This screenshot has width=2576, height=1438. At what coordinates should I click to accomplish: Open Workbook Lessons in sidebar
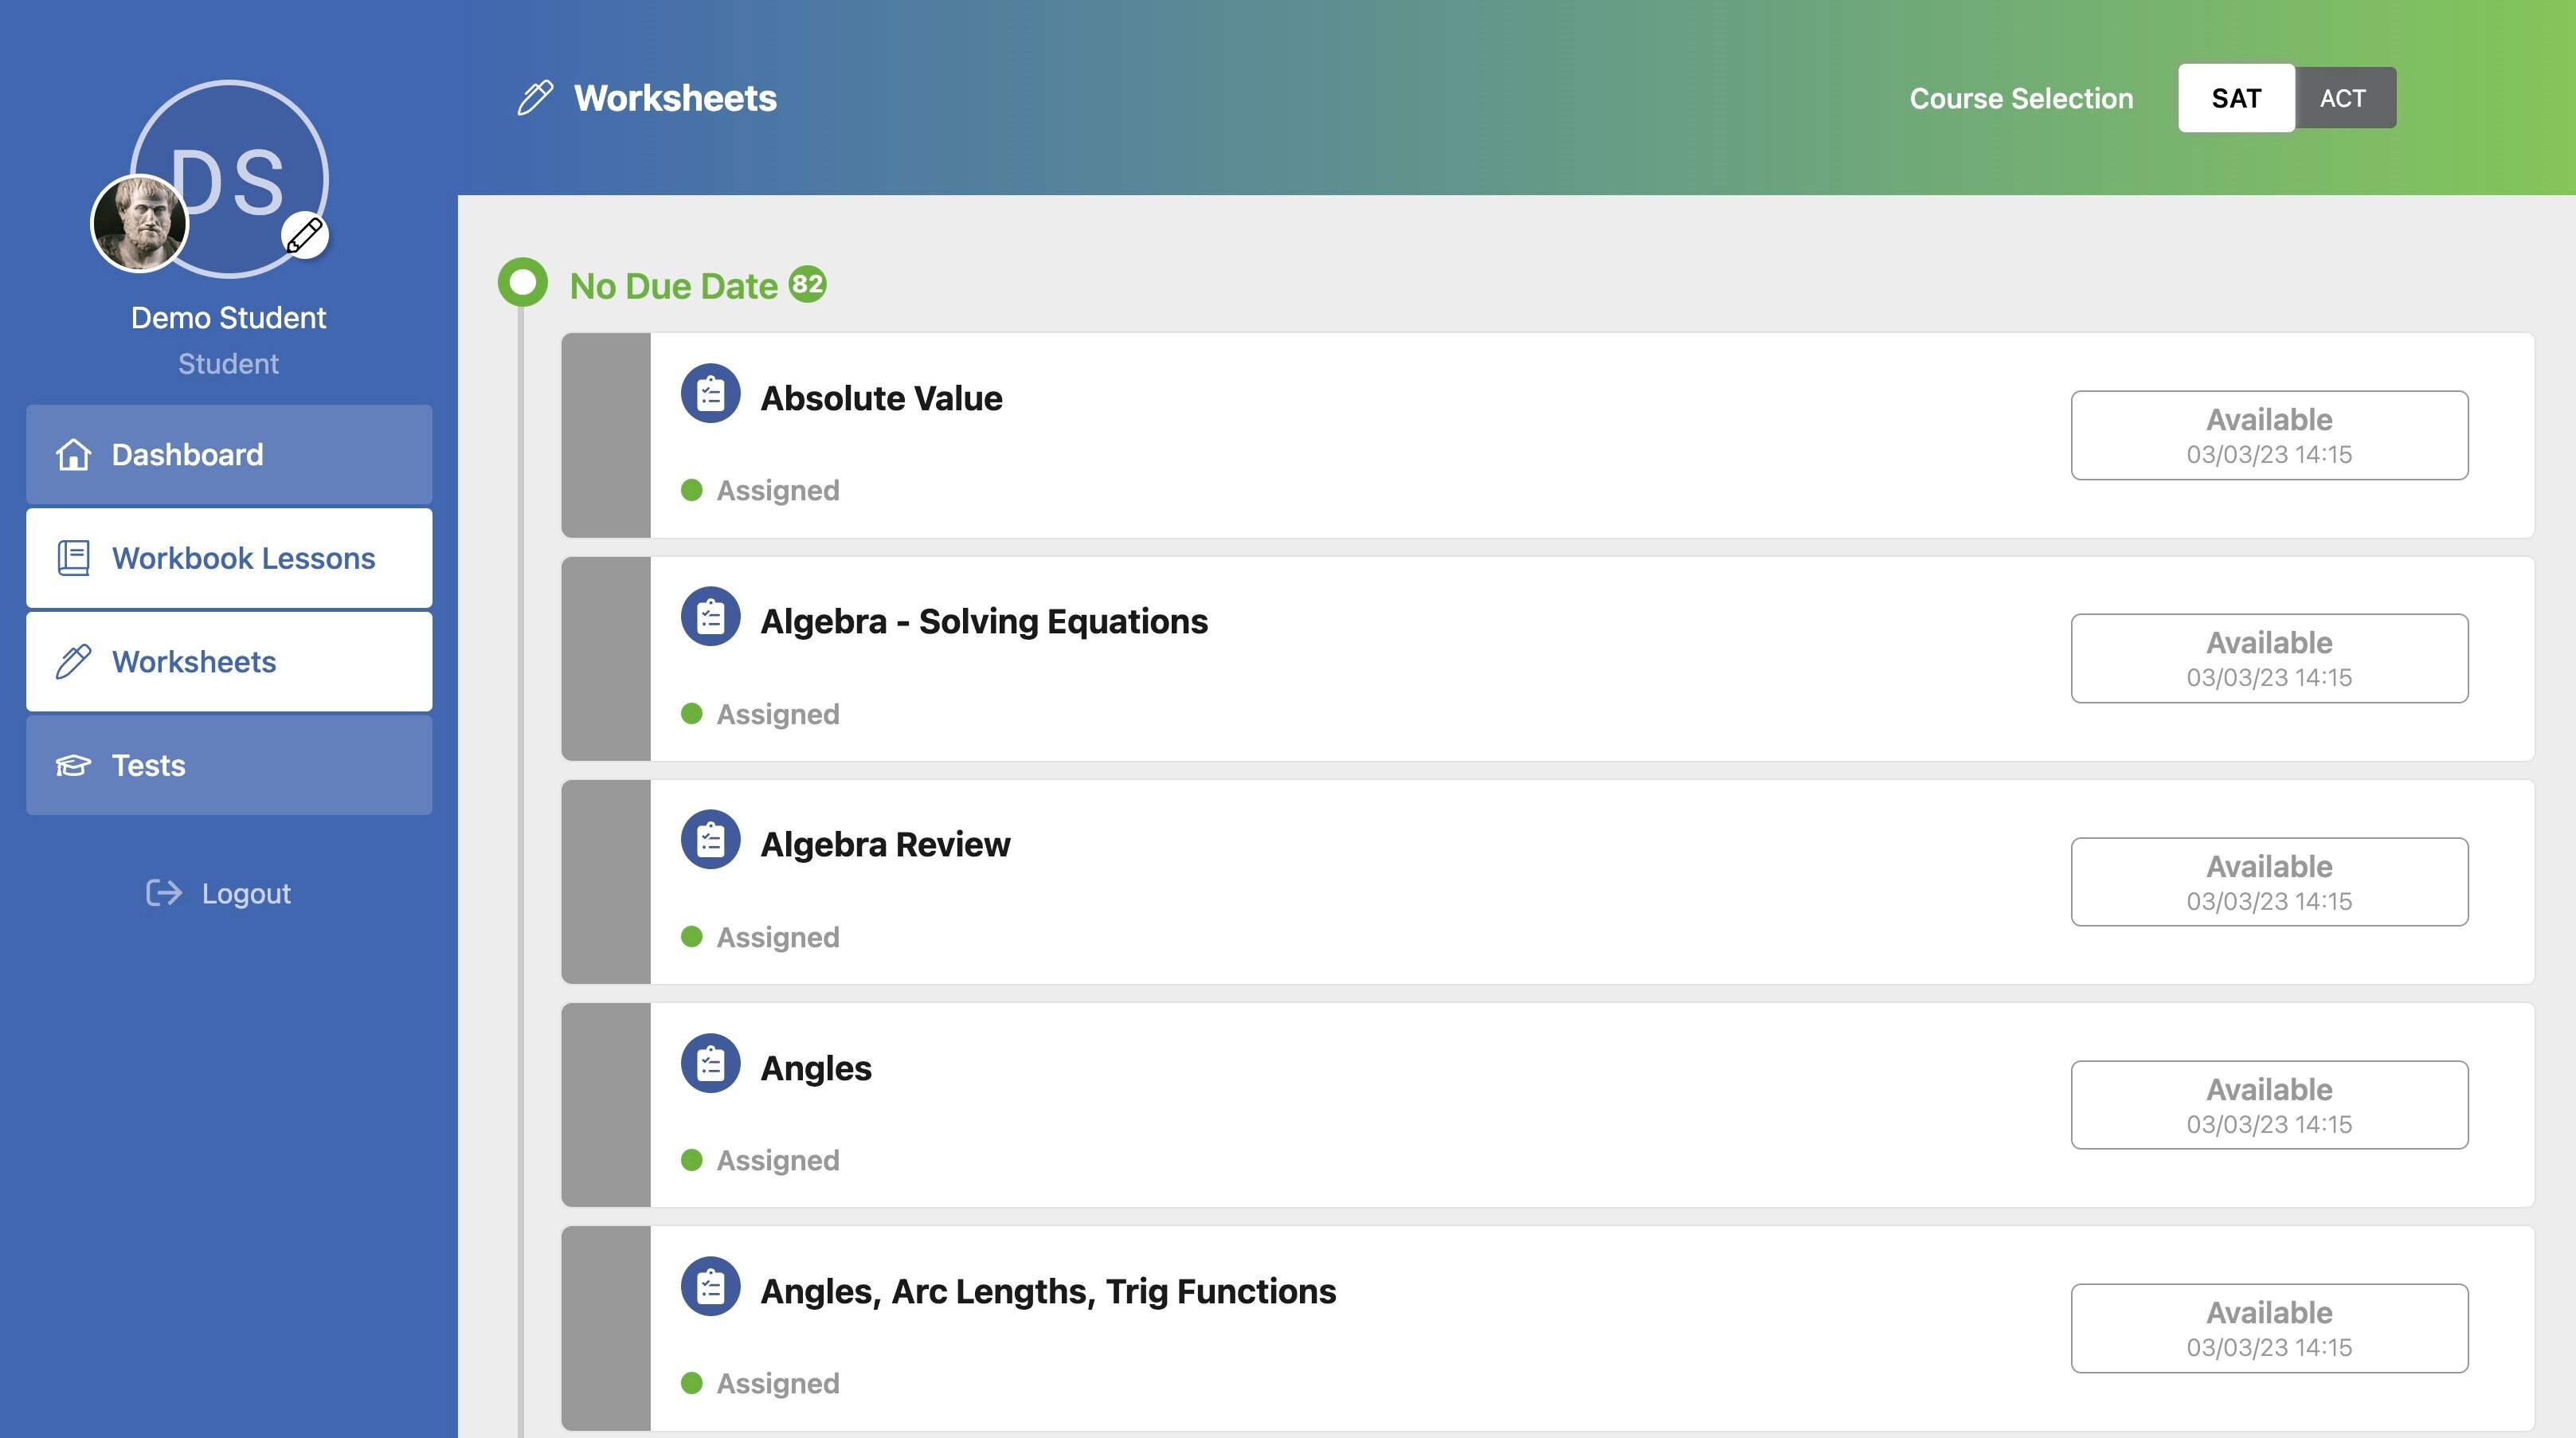coord(229,558)
